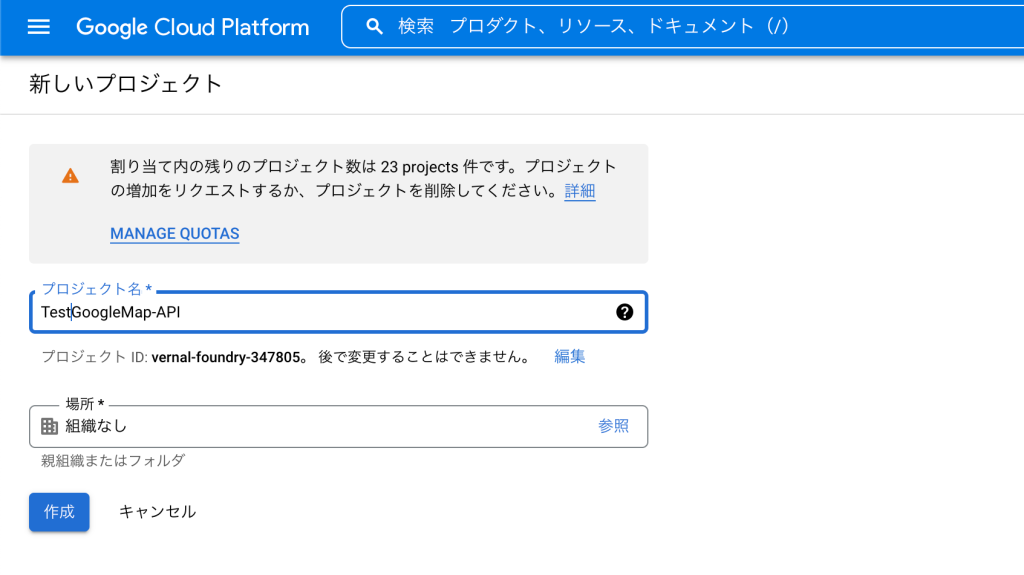Image resolution: width=1024 pixels, height=575 pixels.
Task: Click 参照 to browse locations
Action: 613,426
